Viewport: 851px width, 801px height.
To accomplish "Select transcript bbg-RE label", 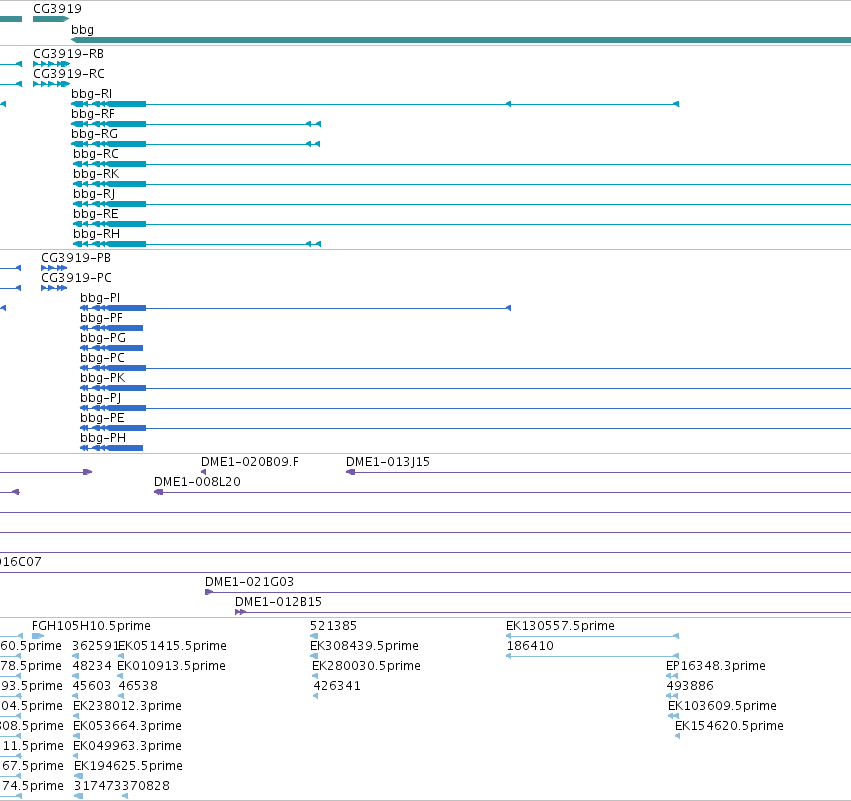I will point(96,214).
